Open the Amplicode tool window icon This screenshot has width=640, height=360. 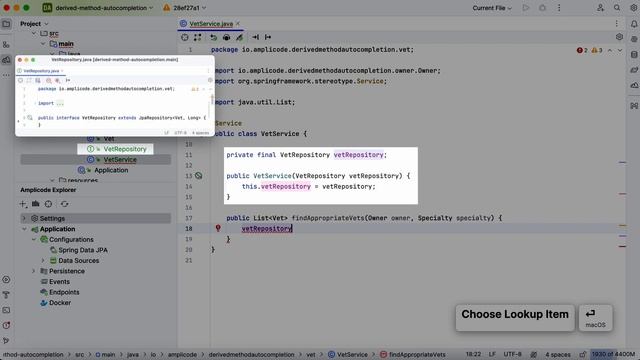(x=6, y=60)
